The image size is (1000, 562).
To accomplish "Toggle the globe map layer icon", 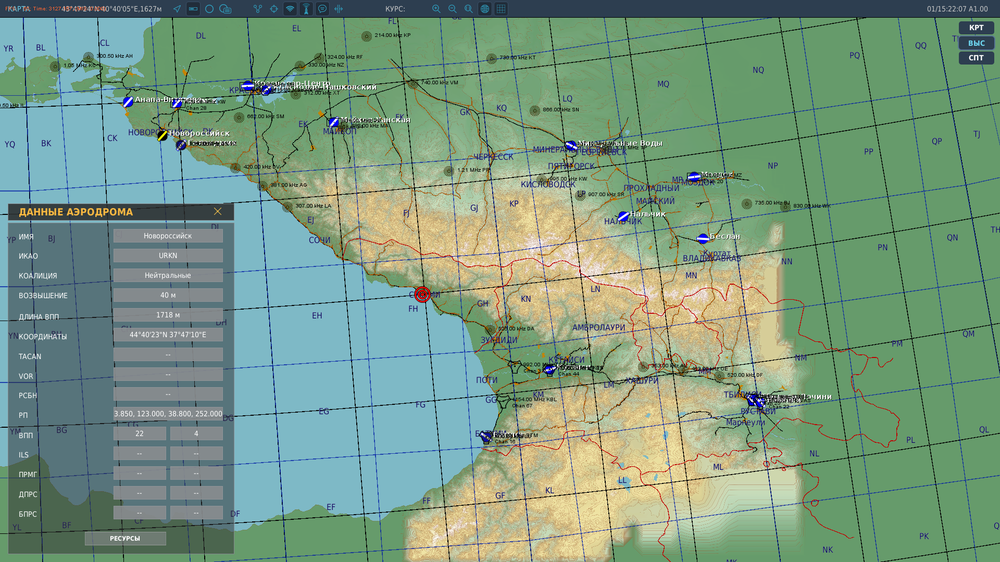I will (x=485, y=9).
